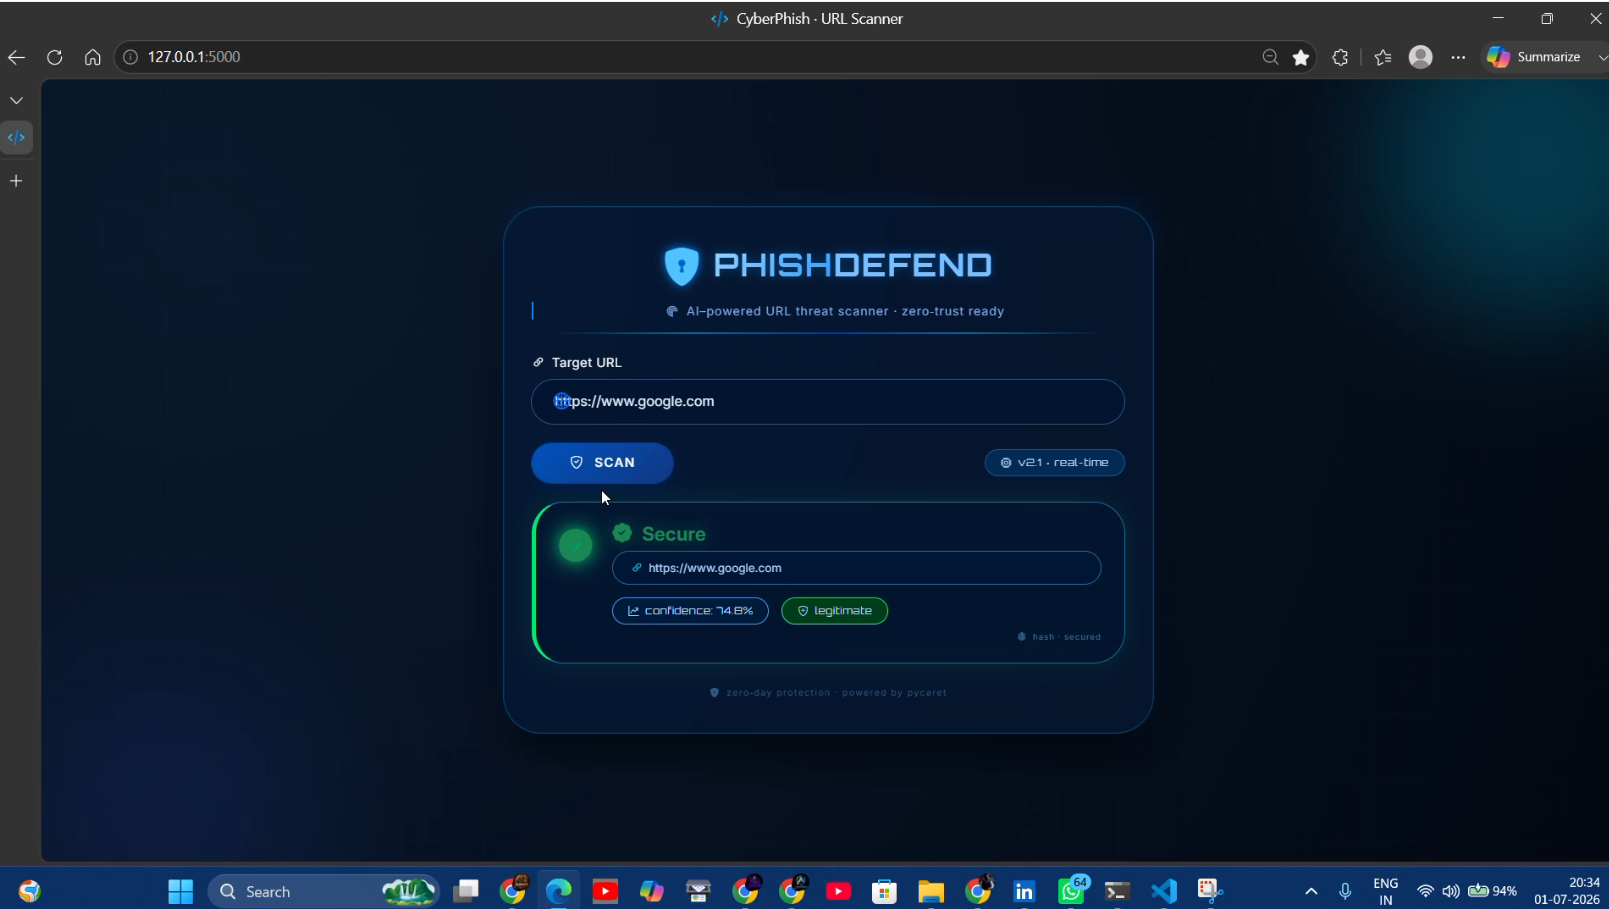The width and height of the screenshot is (1609, 909).
Task: Click the scanned URL https://www.google.com in the result
Action: (715, 568)
